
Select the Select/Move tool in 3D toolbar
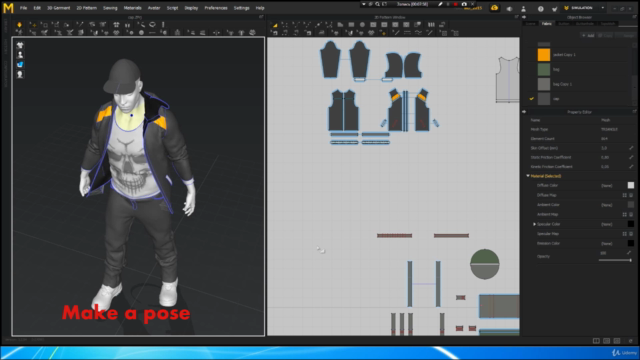(33, 24)
